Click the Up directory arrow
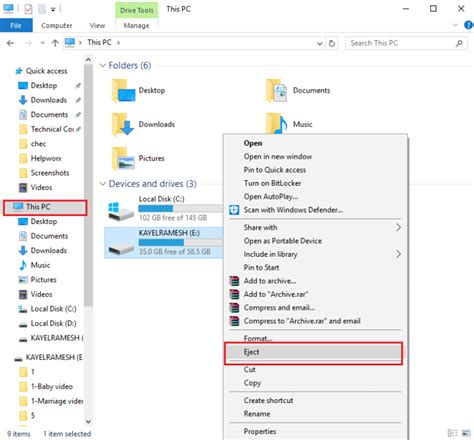 [x=55, y=43]
